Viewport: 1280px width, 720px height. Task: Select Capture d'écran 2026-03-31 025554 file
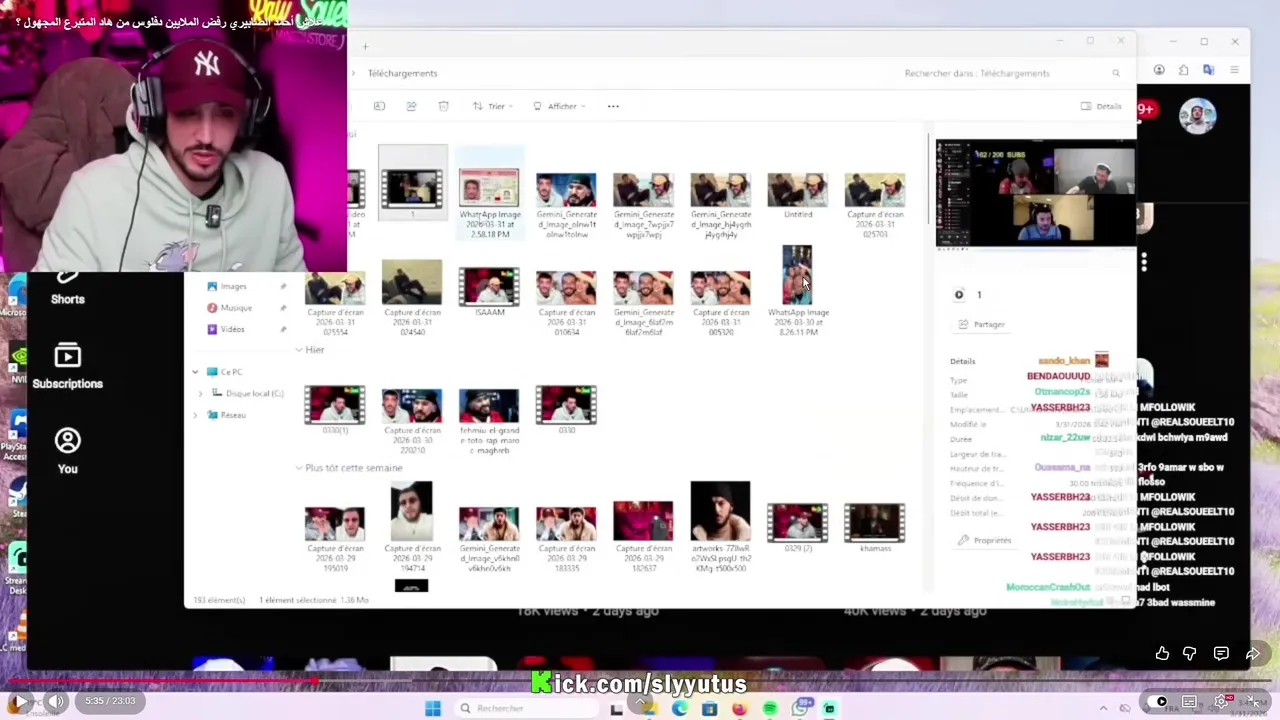click(x=335, y=302)
